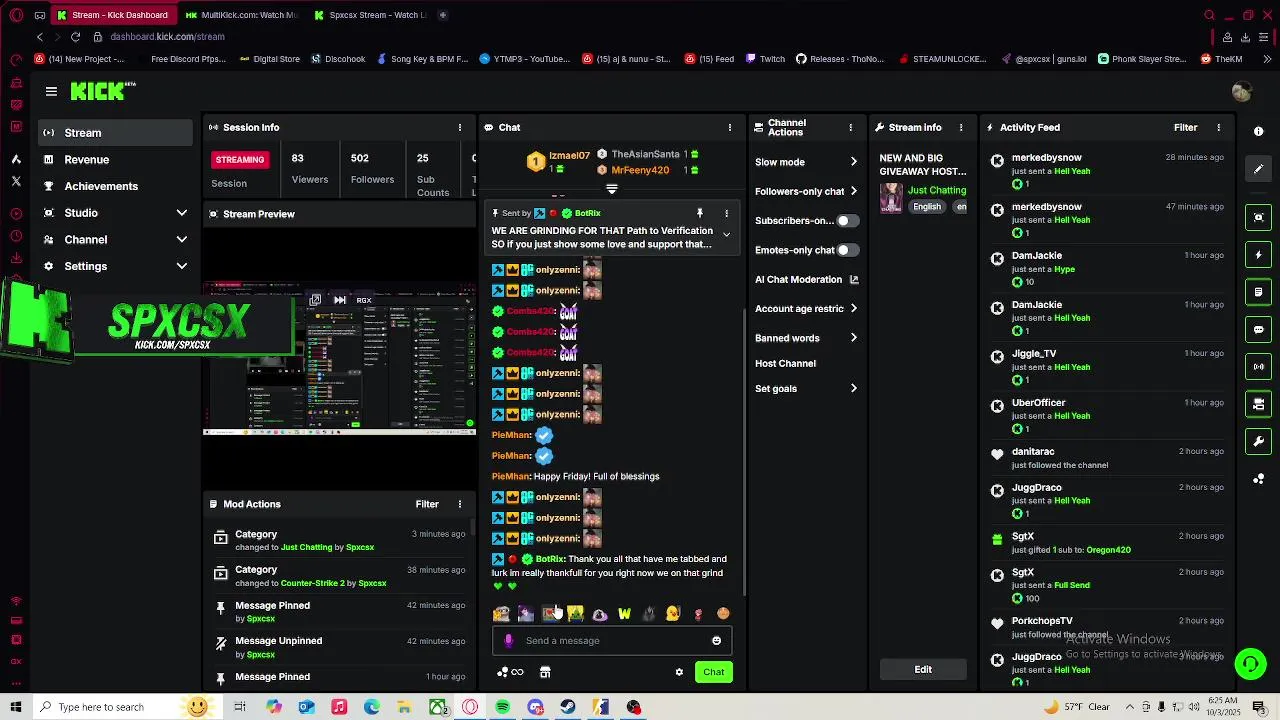Click Just Chatting category in Stream info

tap(937, 190)
